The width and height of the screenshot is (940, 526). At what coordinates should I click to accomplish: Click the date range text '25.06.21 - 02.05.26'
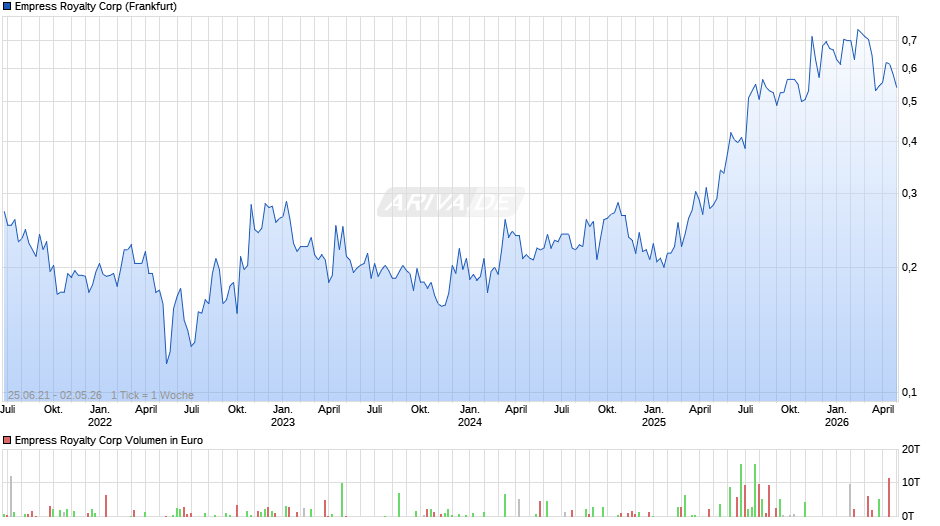click(55, 395)
